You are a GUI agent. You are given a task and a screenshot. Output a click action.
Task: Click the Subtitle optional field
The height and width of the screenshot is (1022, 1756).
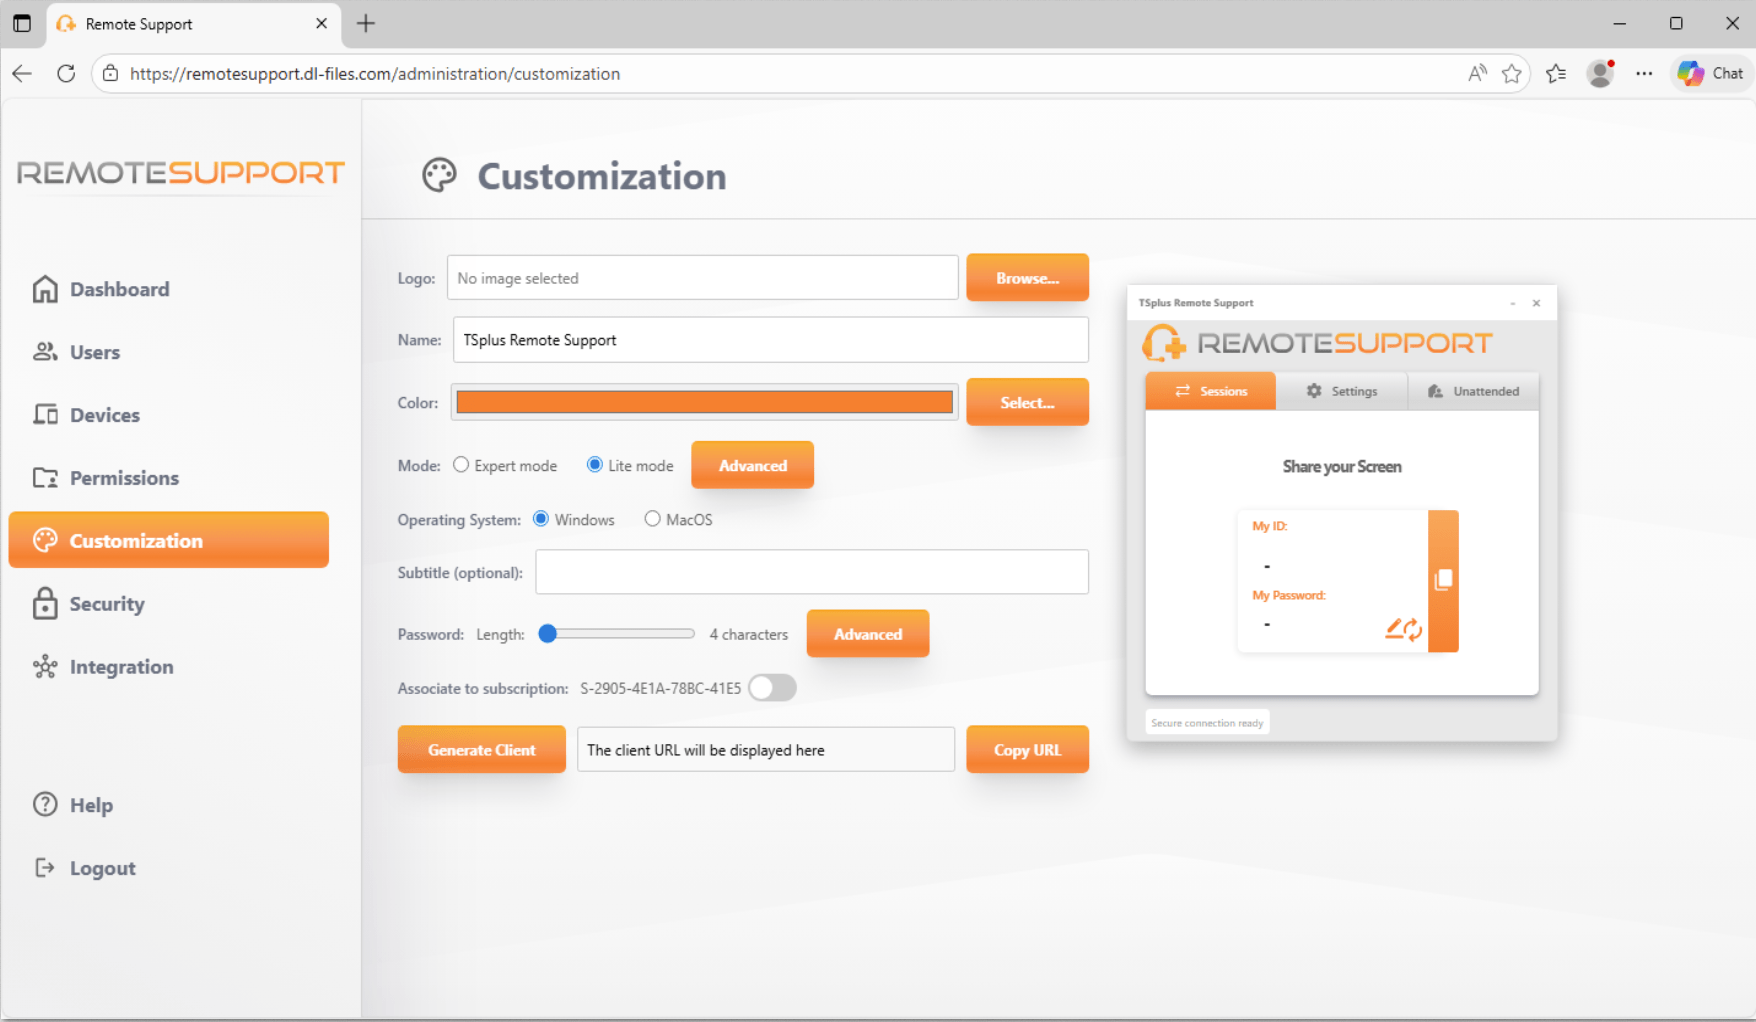point(812,572)
